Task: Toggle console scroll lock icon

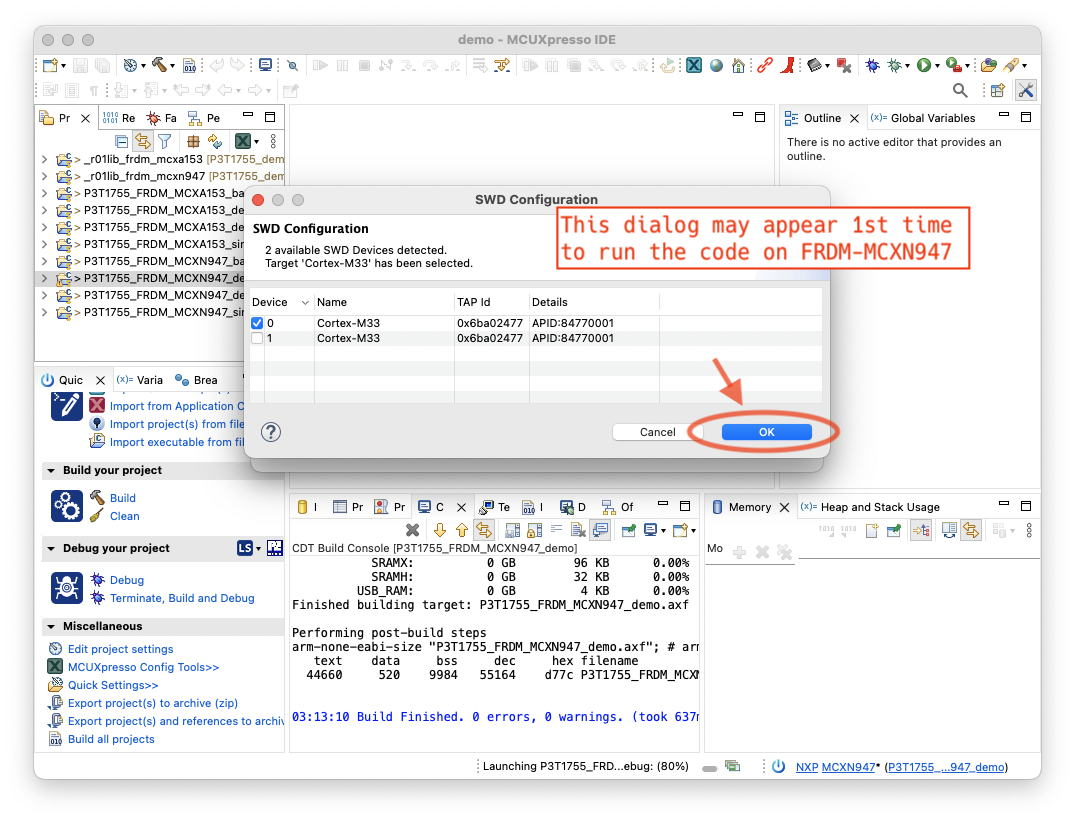Action: tap(484, 530)
